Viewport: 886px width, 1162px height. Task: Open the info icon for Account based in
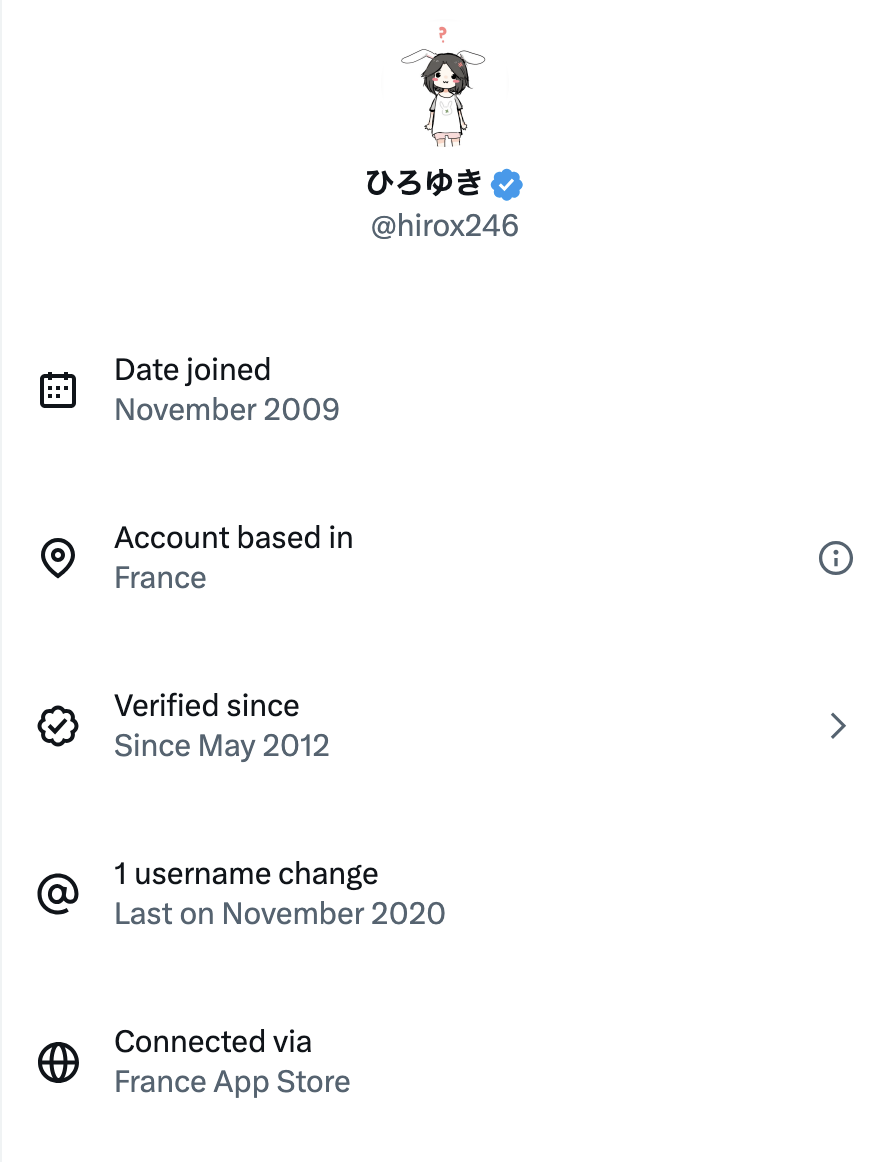836,558
